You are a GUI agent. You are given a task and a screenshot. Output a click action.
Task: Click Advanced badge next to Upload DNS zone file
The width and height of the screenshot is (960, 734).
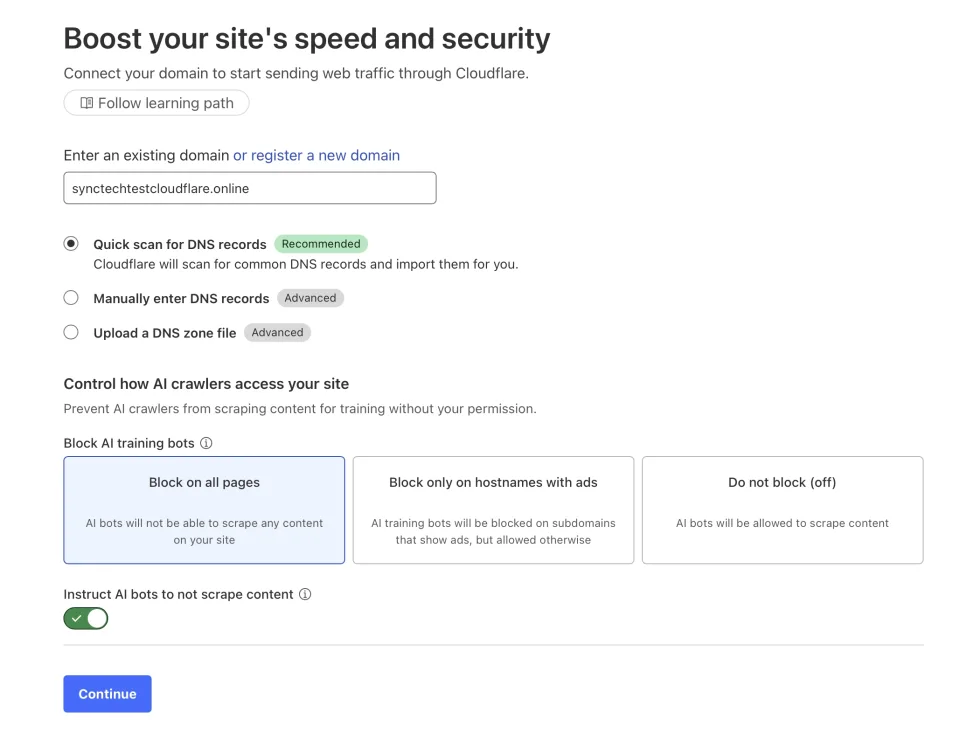pyautogui.click(x=277, y=332)
